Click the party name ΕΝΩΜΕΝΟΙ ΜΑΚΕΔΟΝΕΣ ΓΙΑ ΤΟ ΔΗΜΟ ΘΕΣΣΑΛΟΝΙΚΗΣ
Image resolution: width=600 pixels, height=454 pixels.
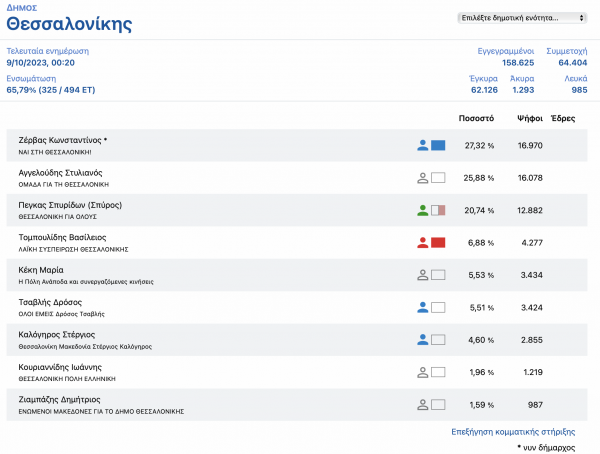[101, 412]
